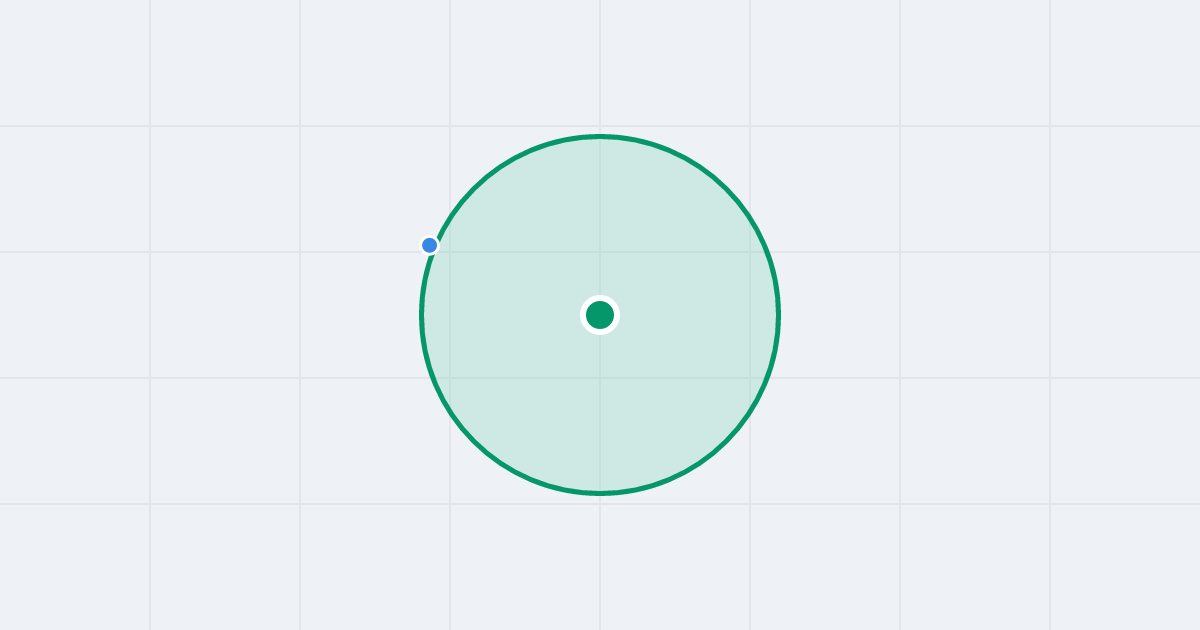
Task: Select the blue radius handle on circle edge
Action: coord(430,245)
